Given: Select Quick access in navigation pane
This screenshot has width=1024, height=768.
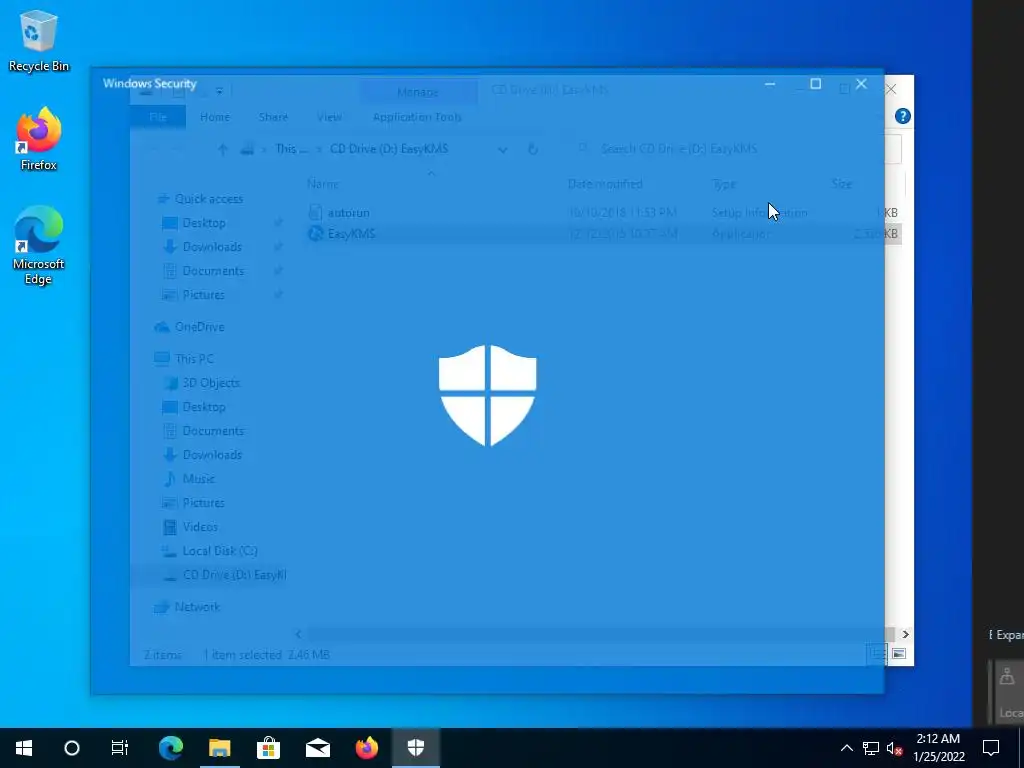Looking at the screenshot, I should (x=209, y=199).
